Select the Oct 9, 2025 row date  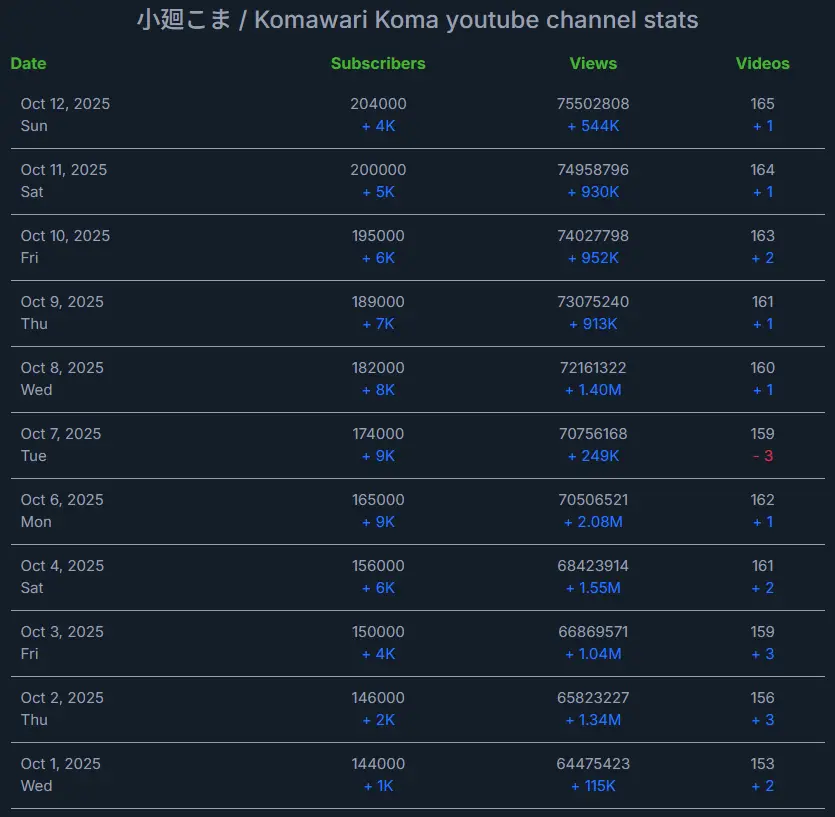click(x=62, y=302)
